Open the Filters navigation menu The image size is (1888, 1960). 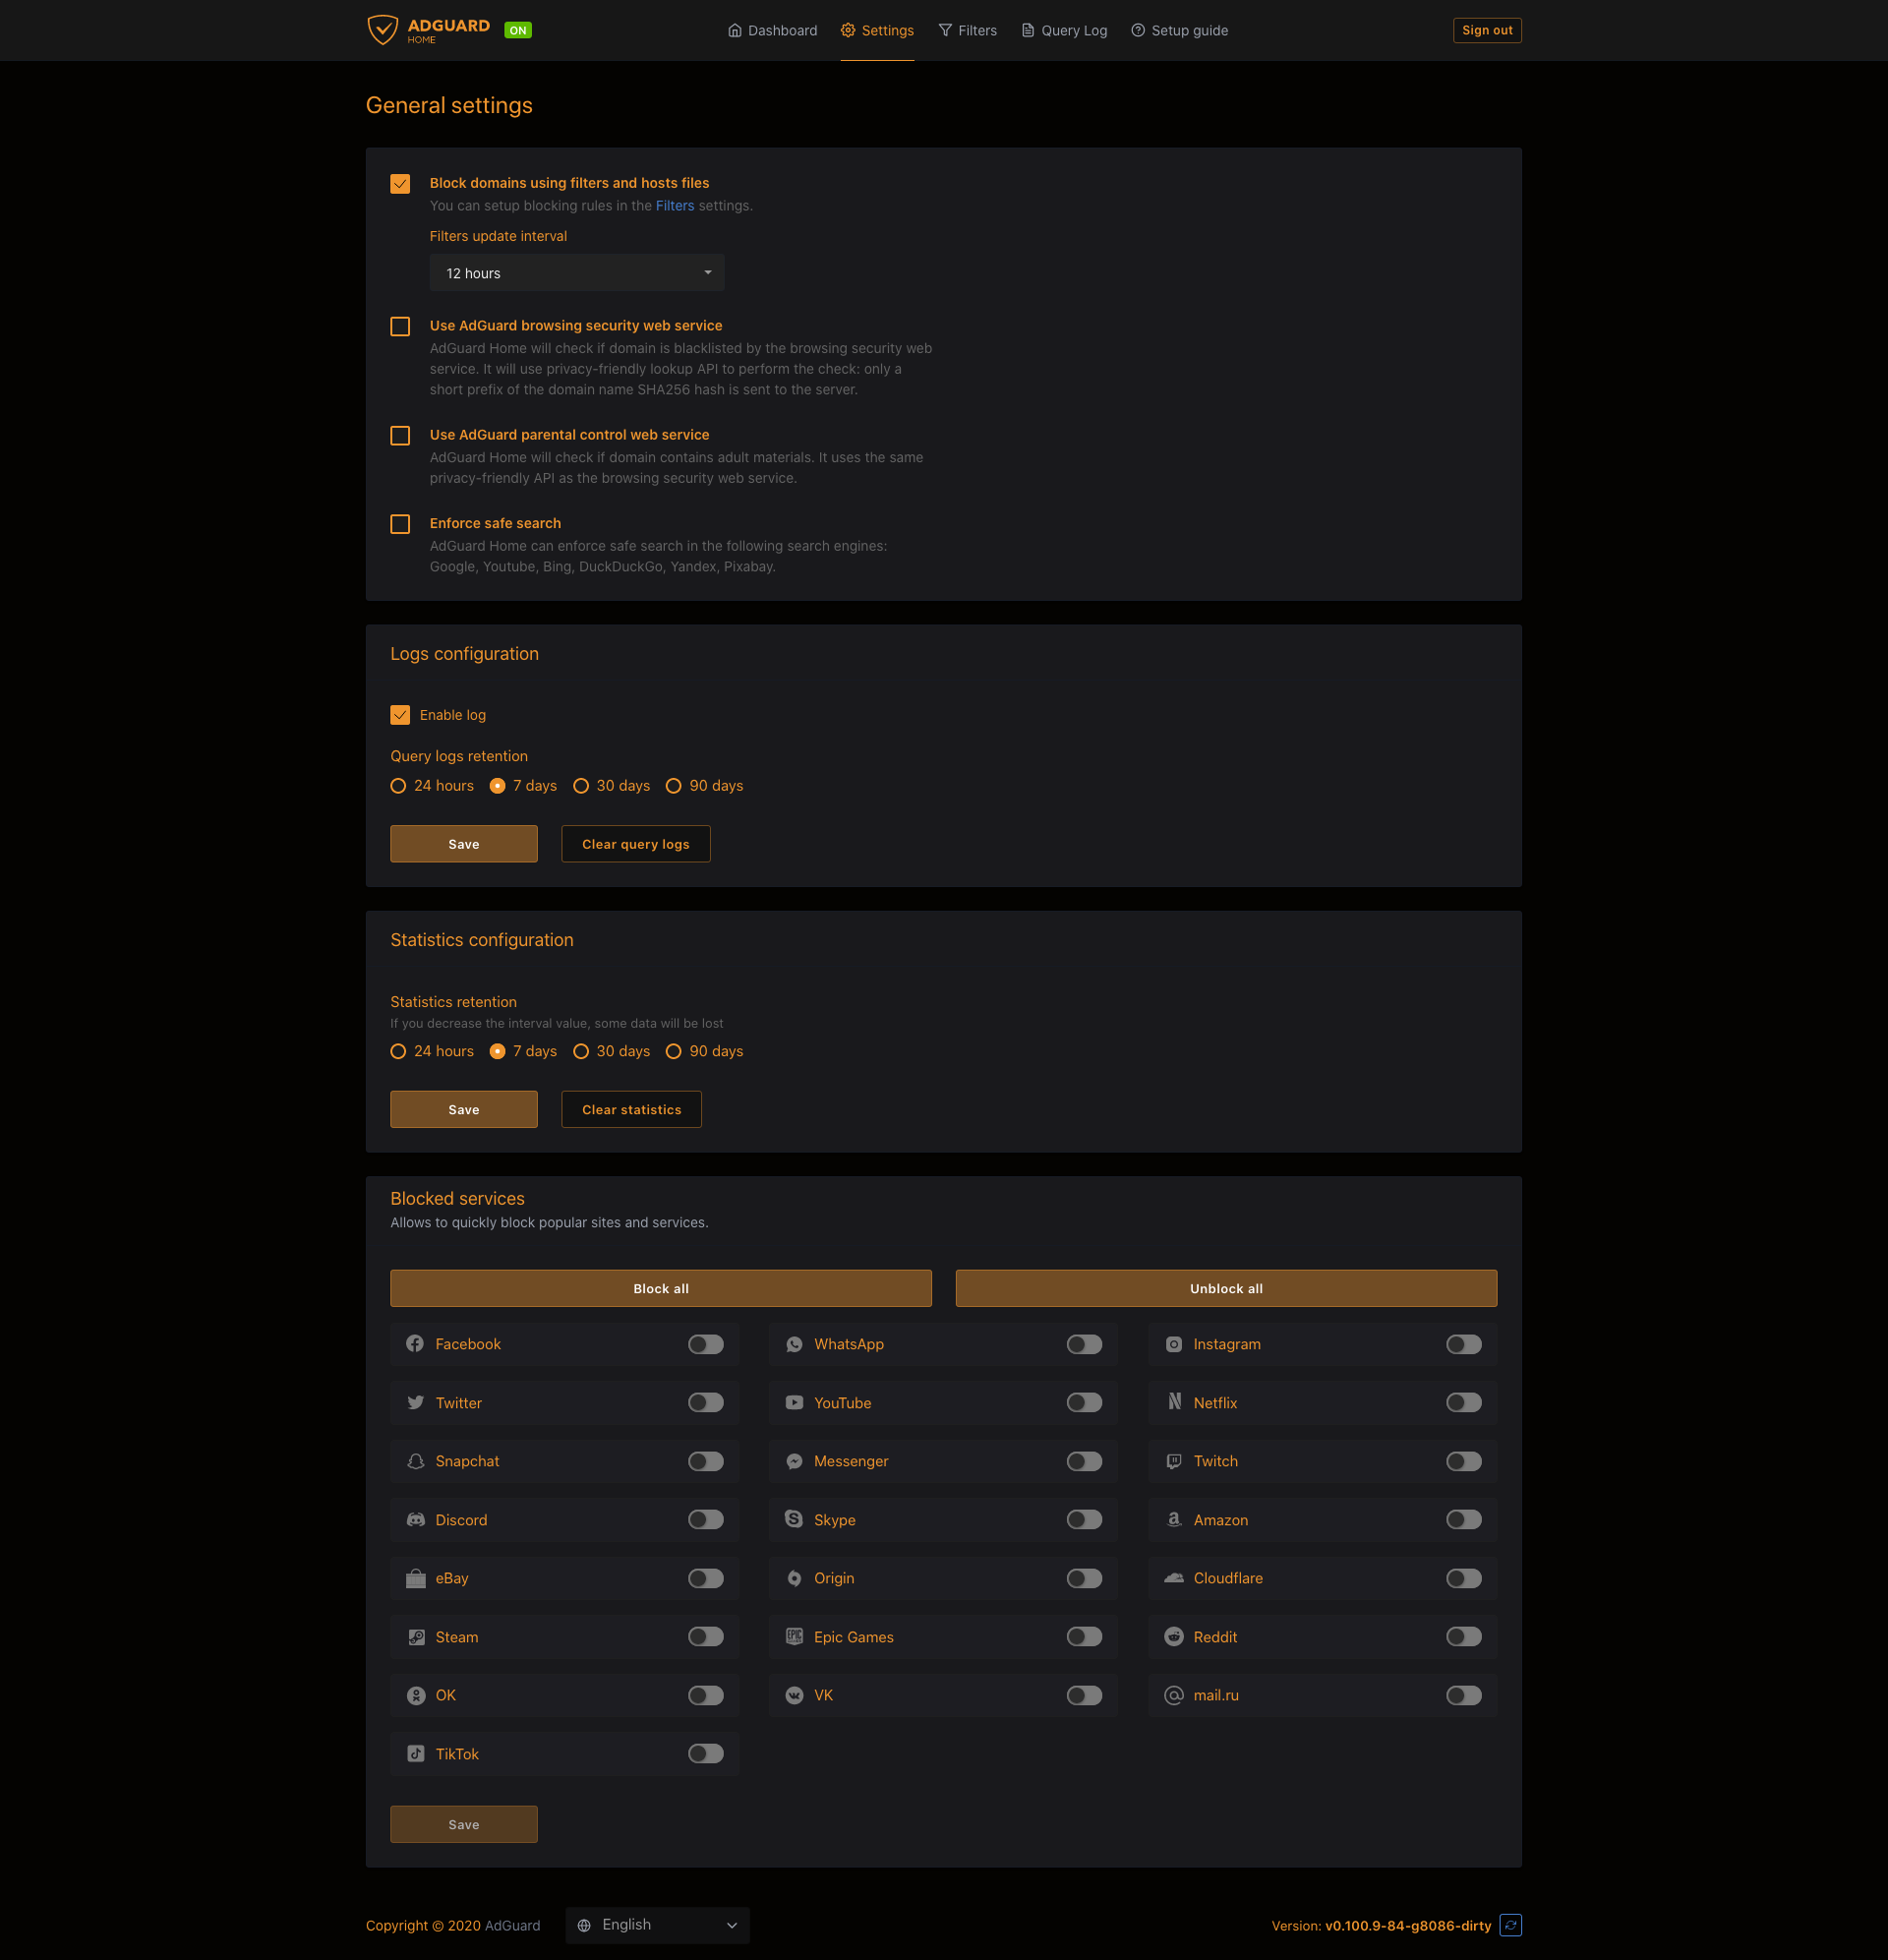tap(967, 31)
